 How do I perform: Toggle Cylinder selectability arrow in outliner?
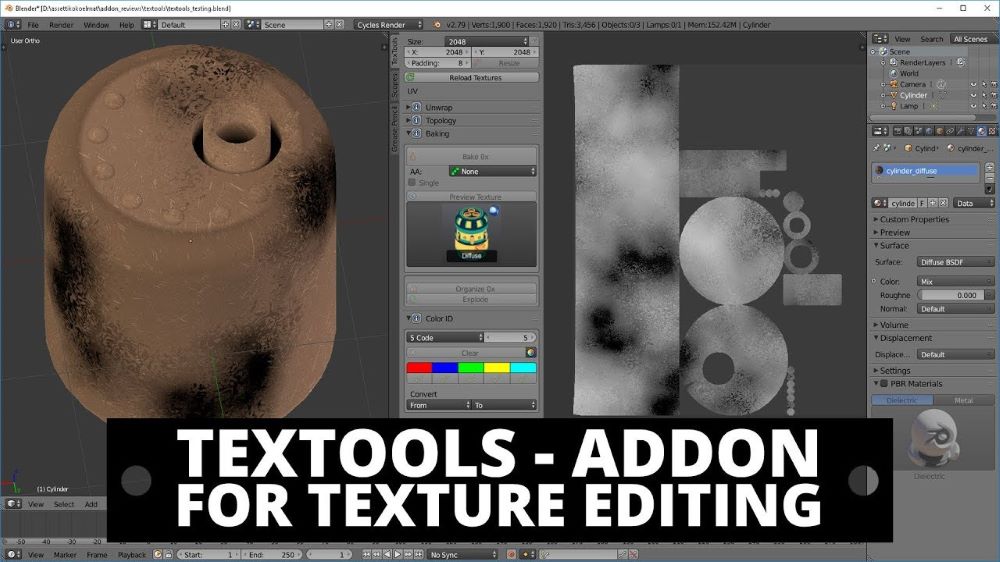pyautogui.click(x=984, y=95)
